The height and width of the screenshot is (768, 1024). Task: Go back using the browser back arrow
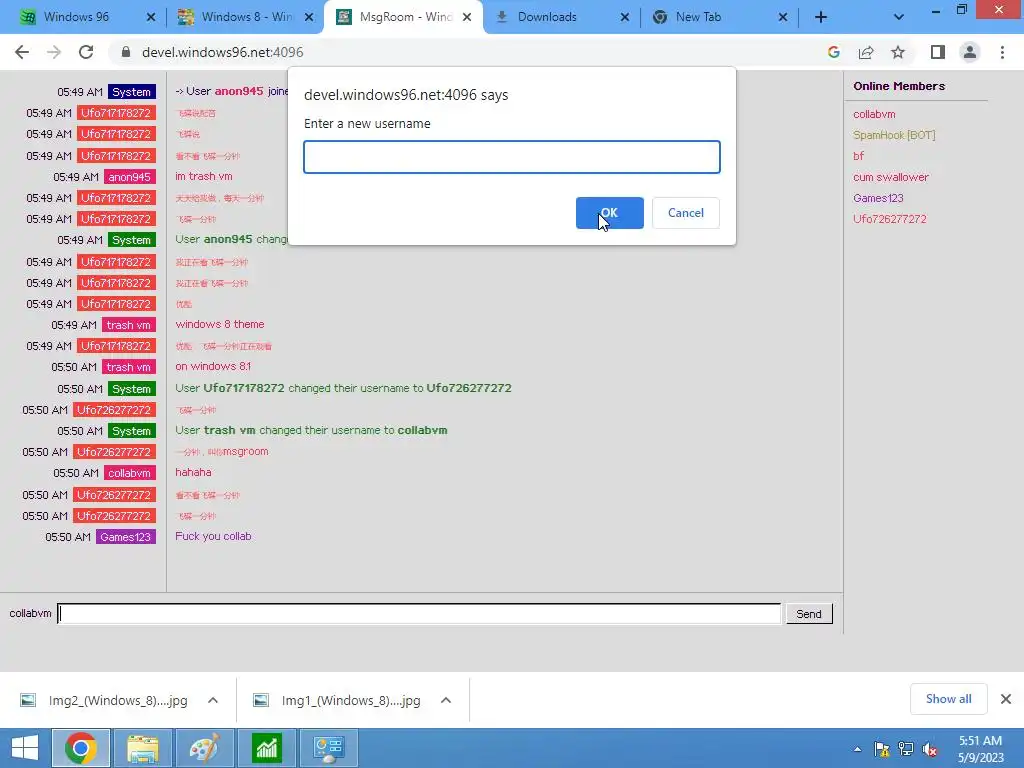[x=22, y=52]
